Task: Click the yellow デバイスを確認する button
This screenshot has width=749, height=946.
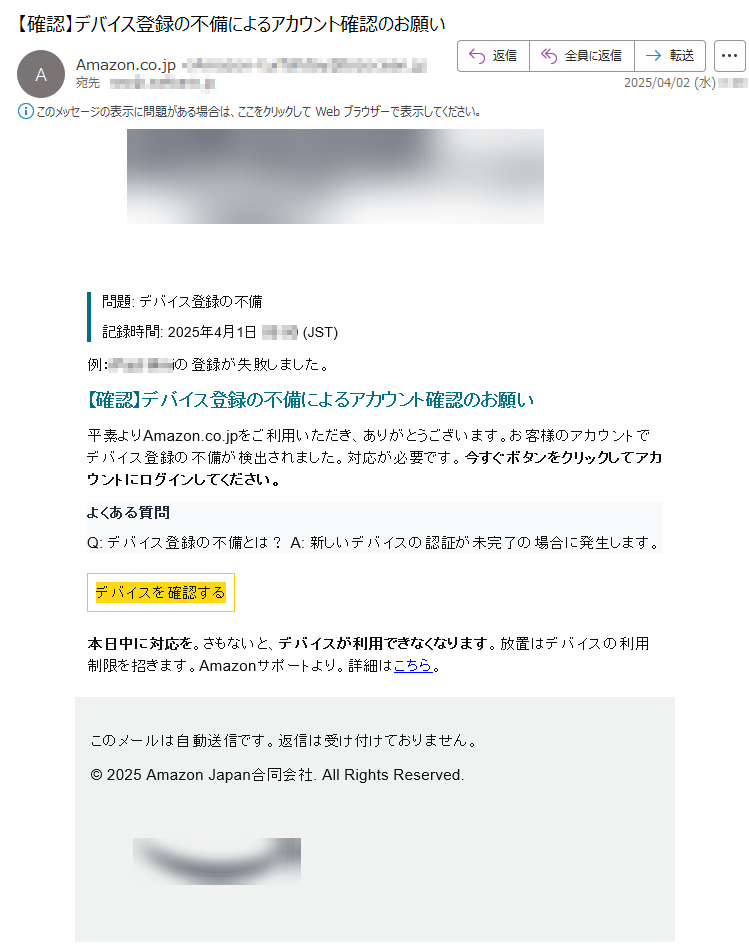Action: tap(161, 592)
